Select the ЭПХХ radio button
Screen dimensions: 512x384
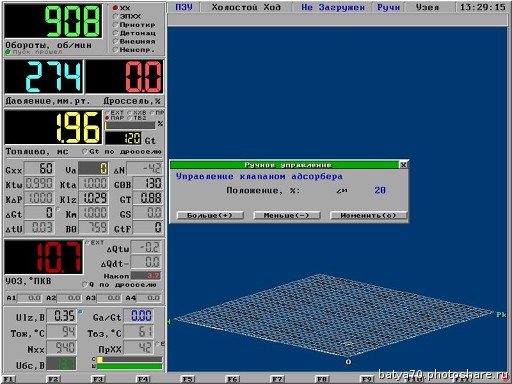[x=115, y=16]
